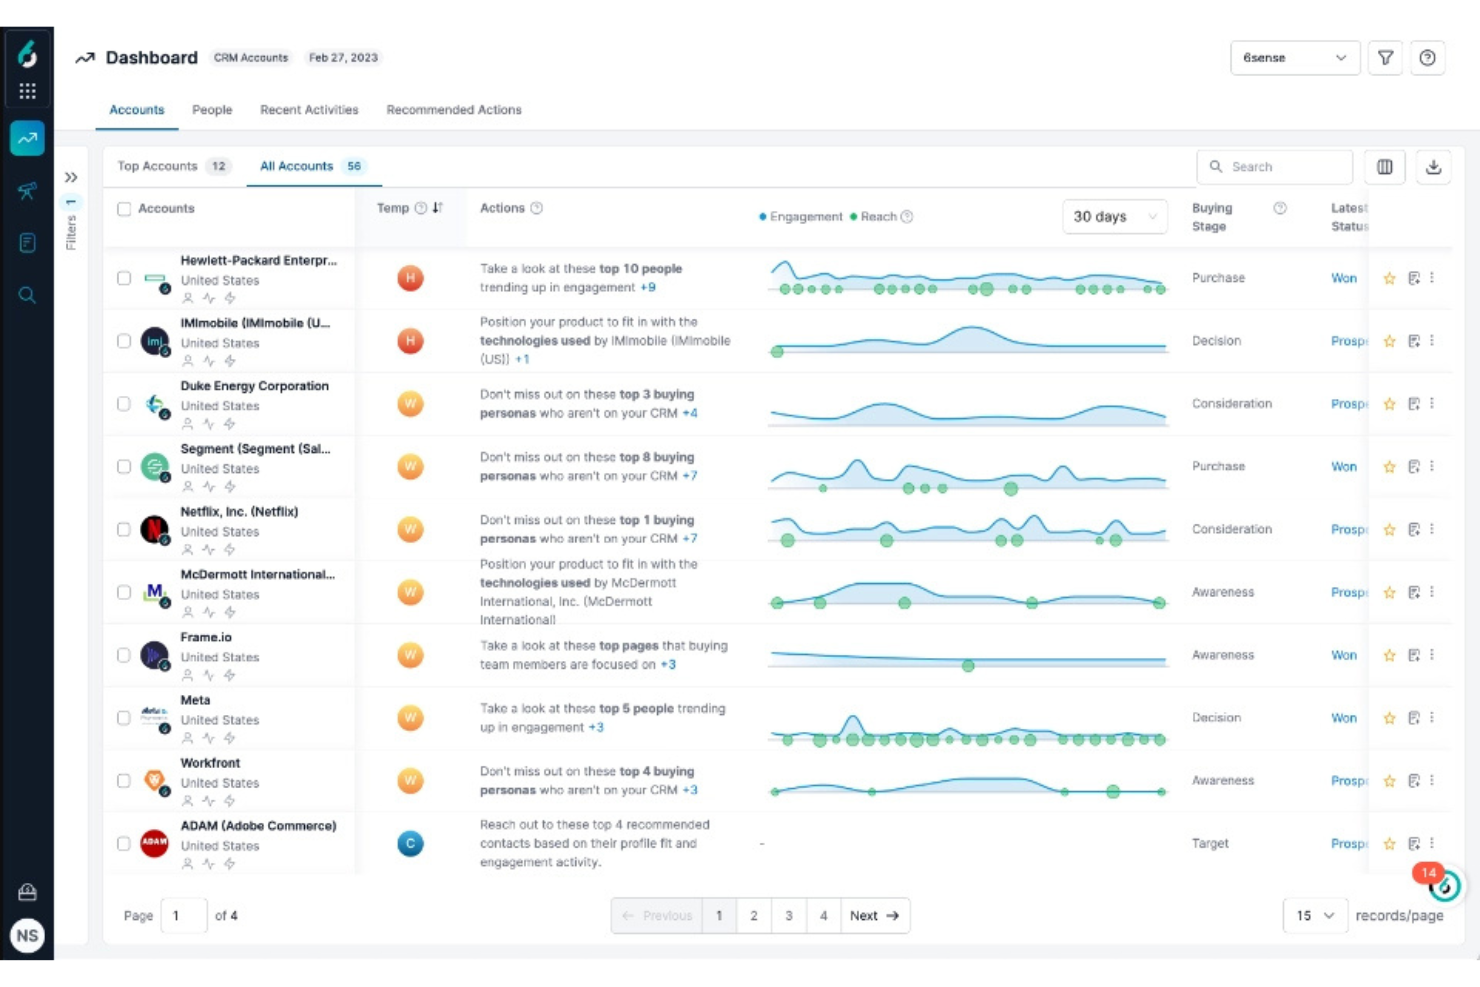This screenshot has height=987, width=1480.
Task: Check the checkbox for Duke Energy Corporation
Action: point(124,404)
